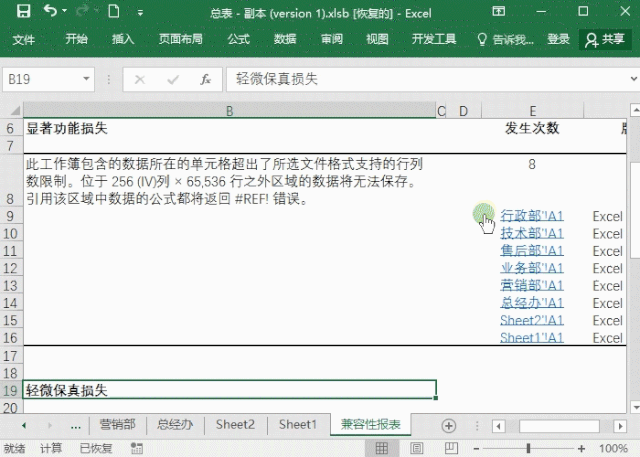This screenshot has width=640, height=457.
Task: Open the 公式 ribbon tab
Action: point(238,39)
